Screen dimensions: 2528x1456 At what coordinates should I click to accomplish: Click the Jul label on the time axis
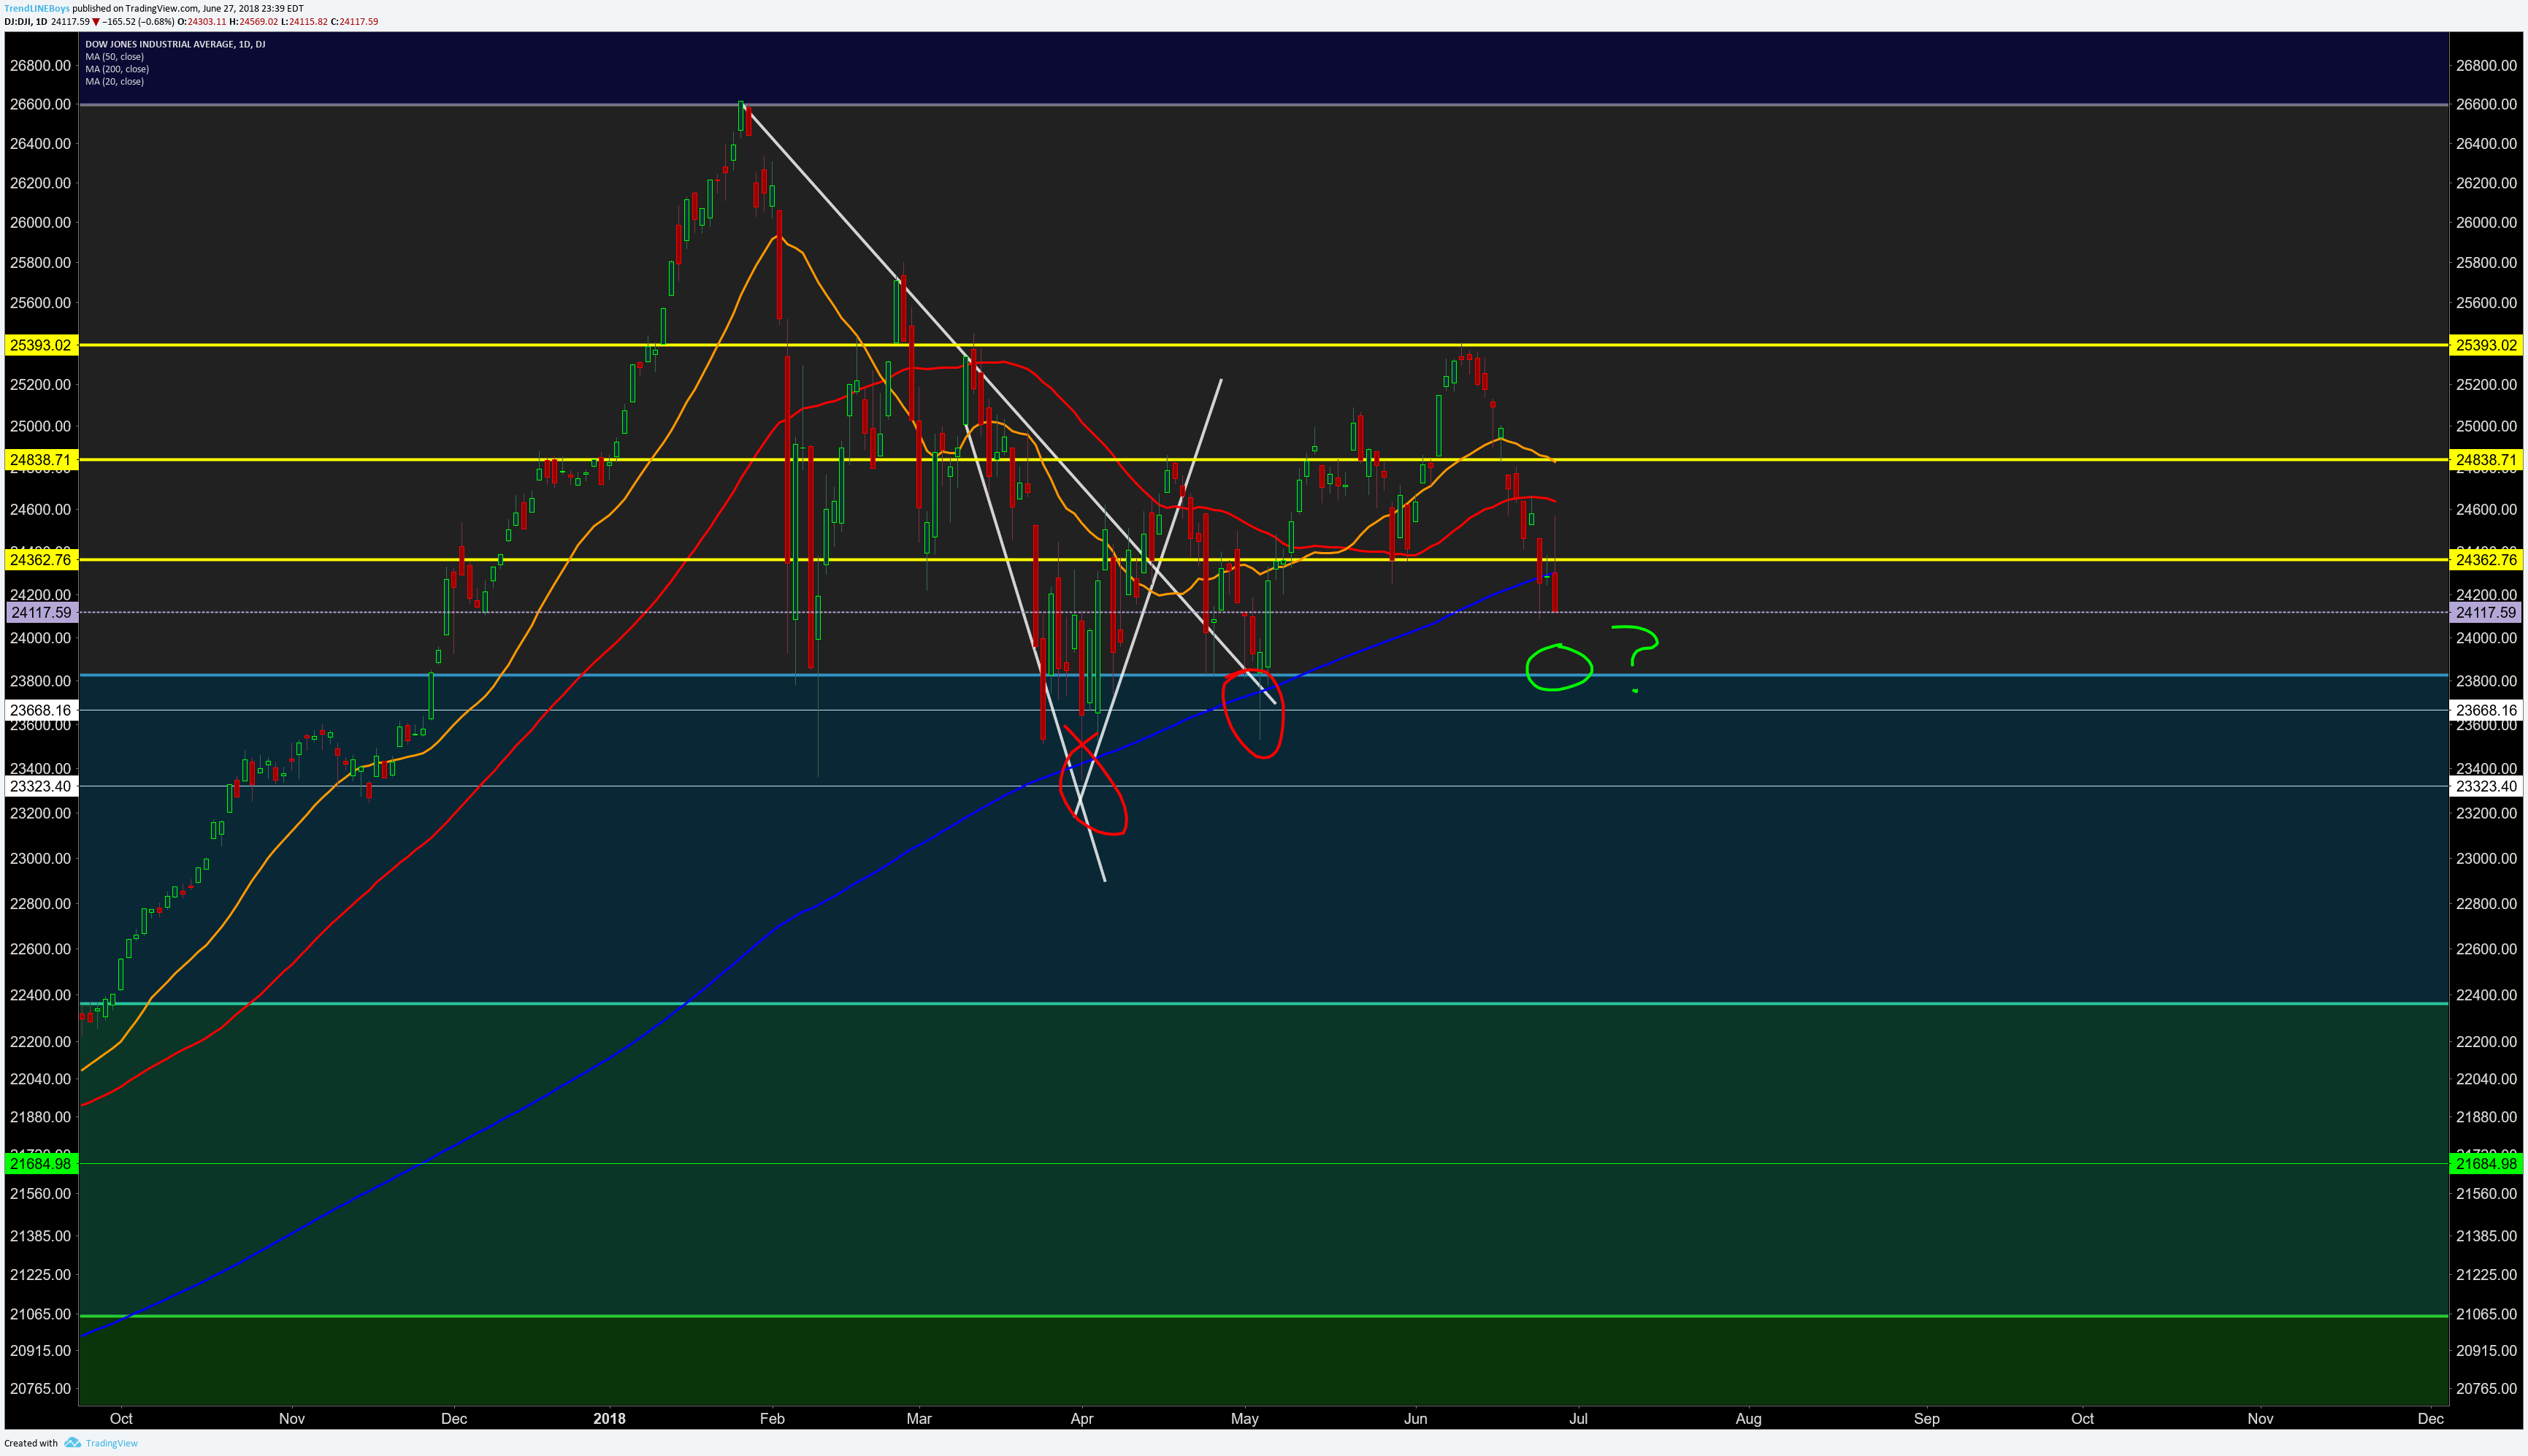click(1578, 1419)
